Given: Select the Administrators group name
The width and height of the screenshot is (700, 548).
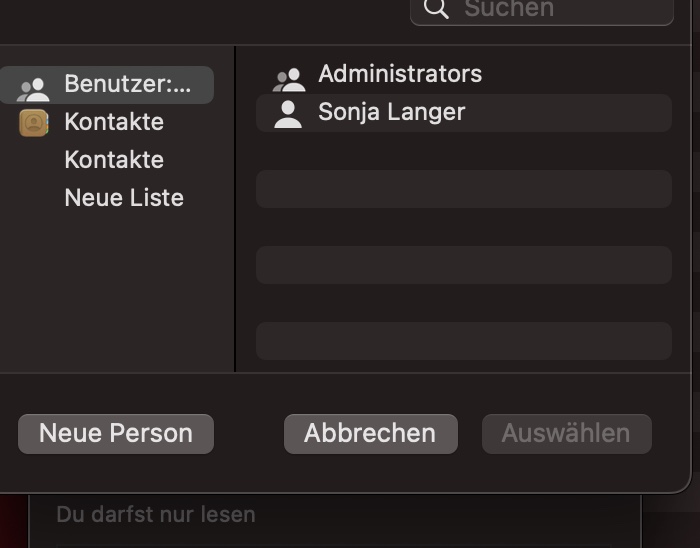Looking at the screenshot, I should click(400, 74).
